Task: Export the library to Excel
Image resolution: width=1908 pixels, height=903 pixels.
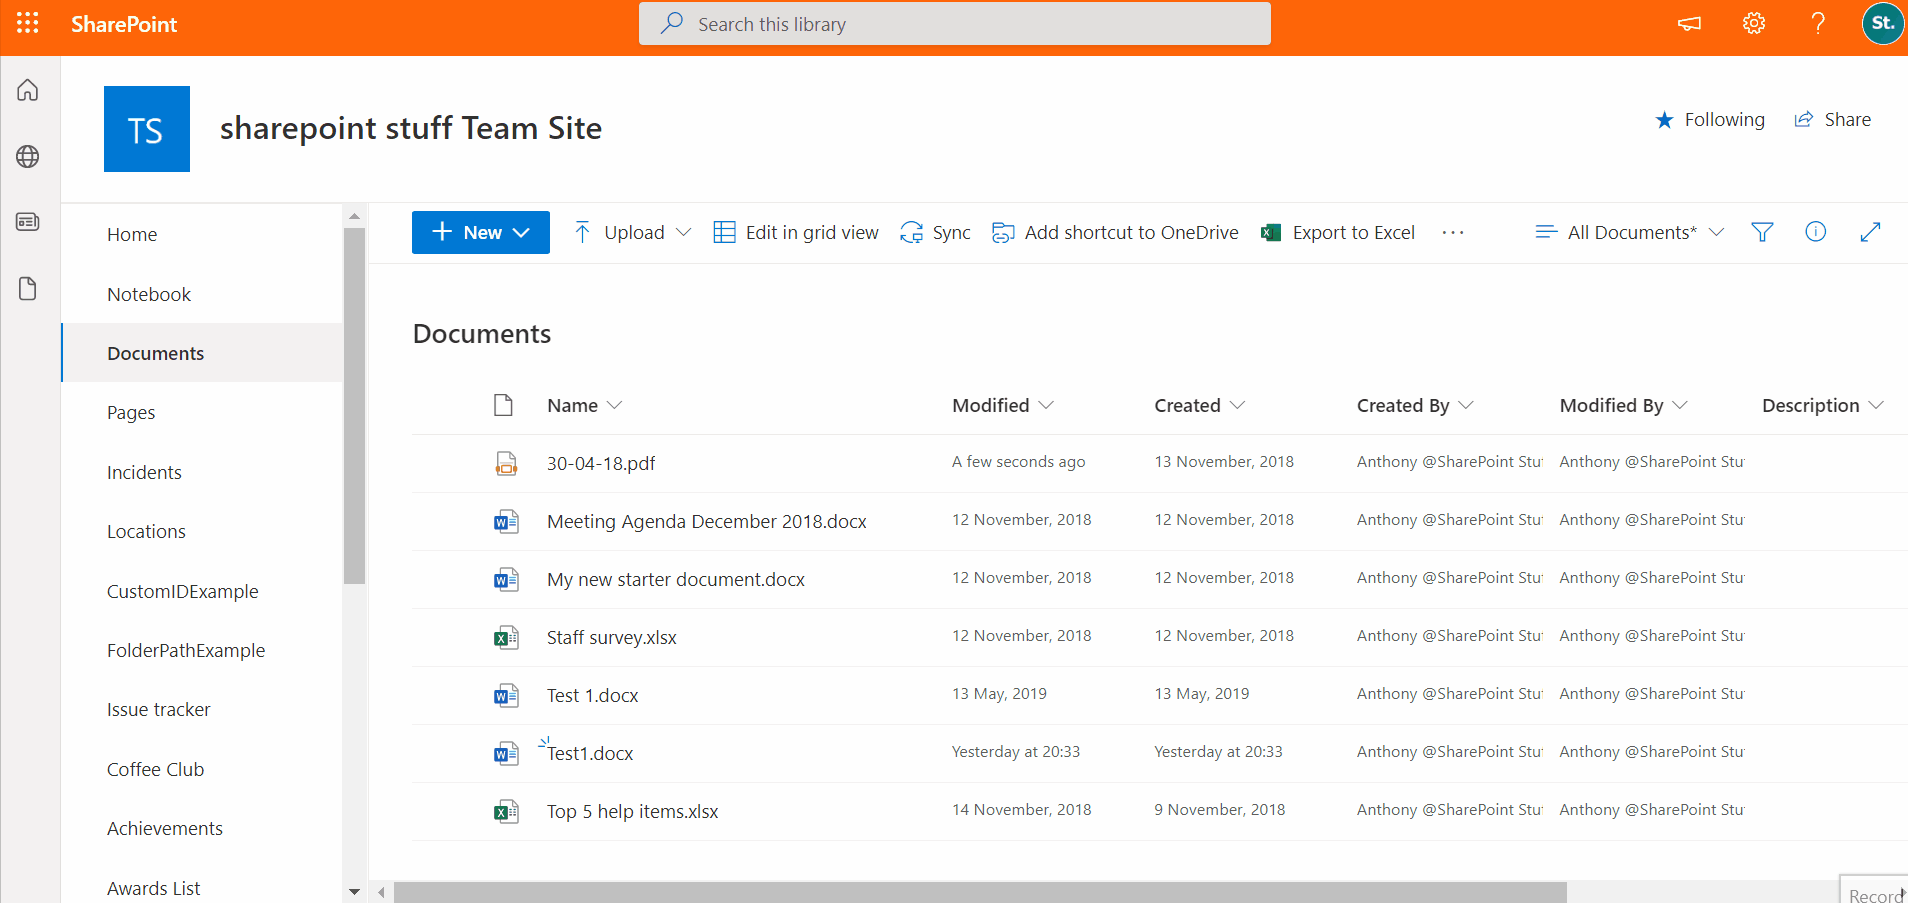Action: coord(1338,232)
